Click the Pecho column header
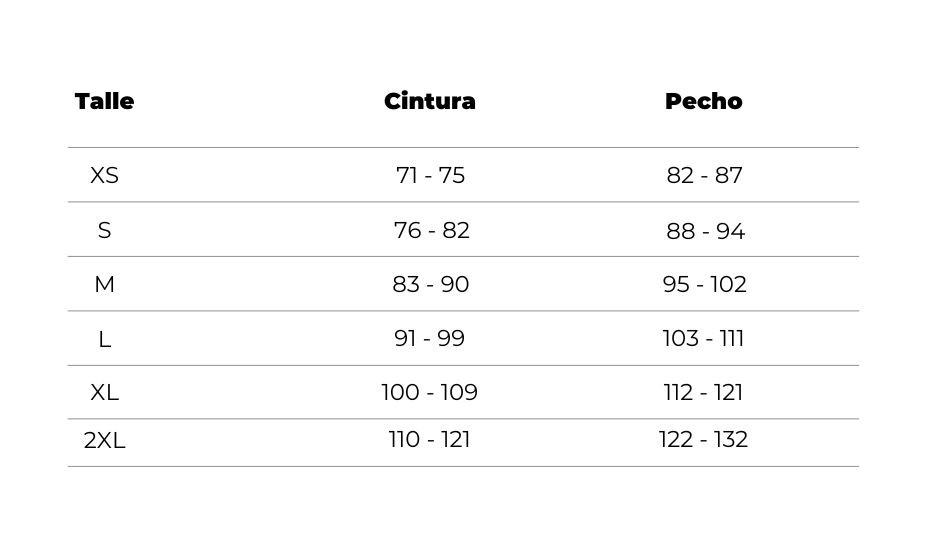The height and width of the screenshot is (557, 948). click(x=704, y=101)
